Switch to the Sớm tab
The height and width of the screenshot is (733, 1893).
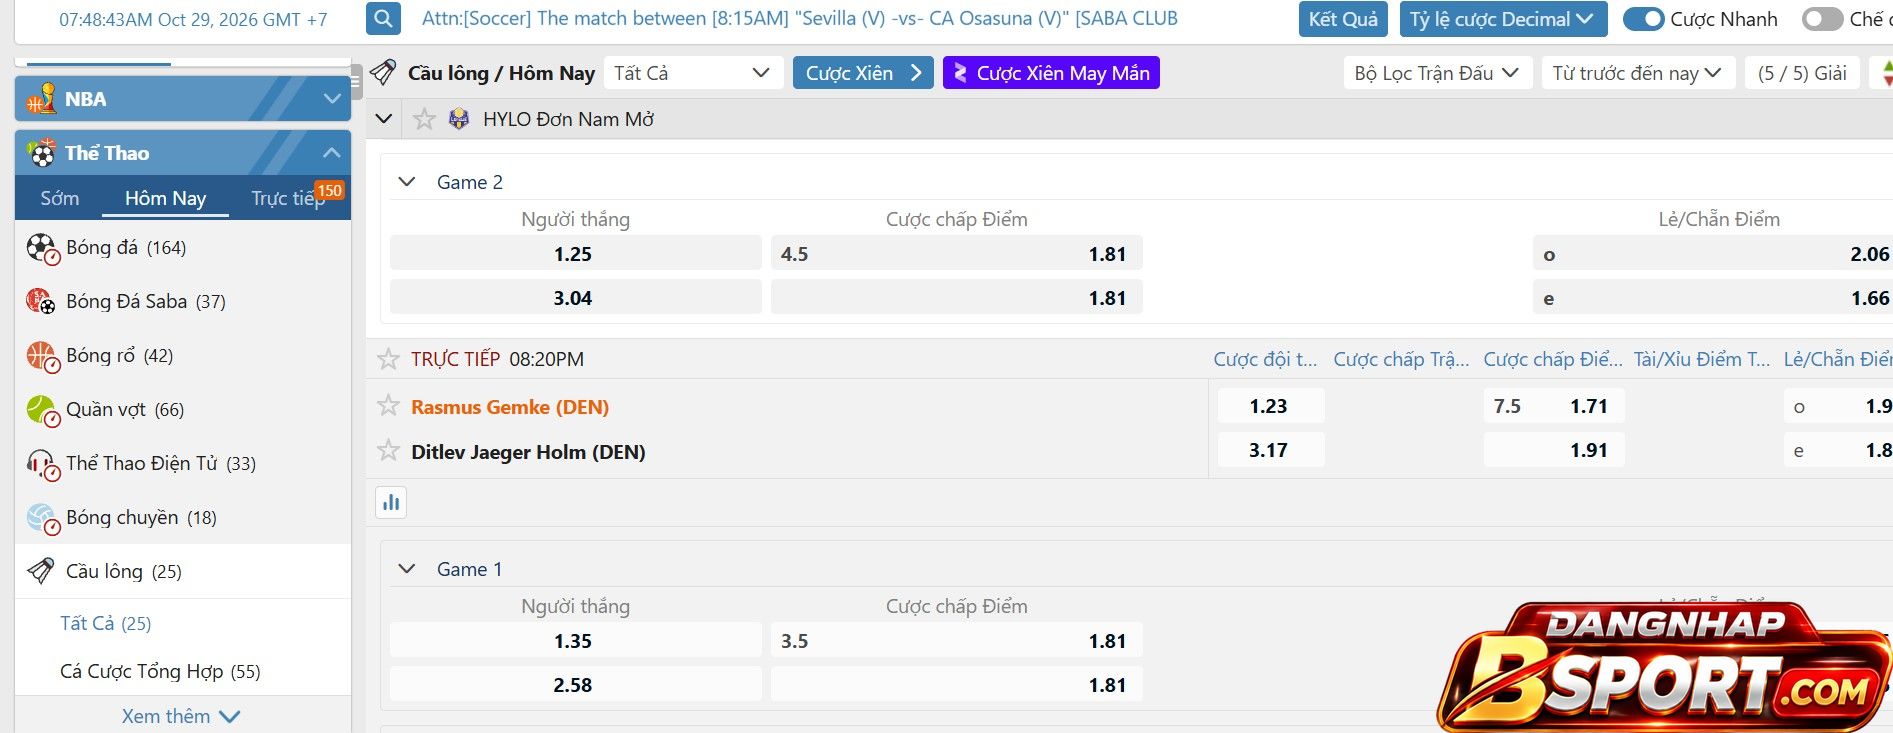[x=60, y=198]
